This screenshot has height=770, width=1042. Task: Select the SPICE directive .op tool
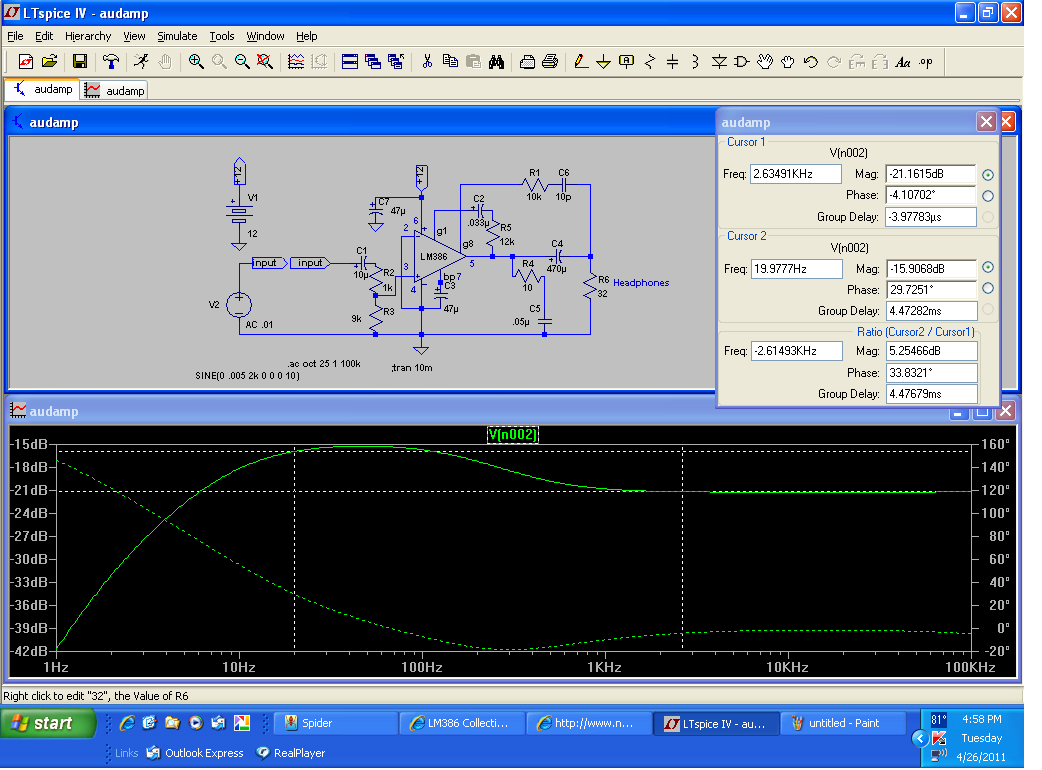tap(926, 62)
